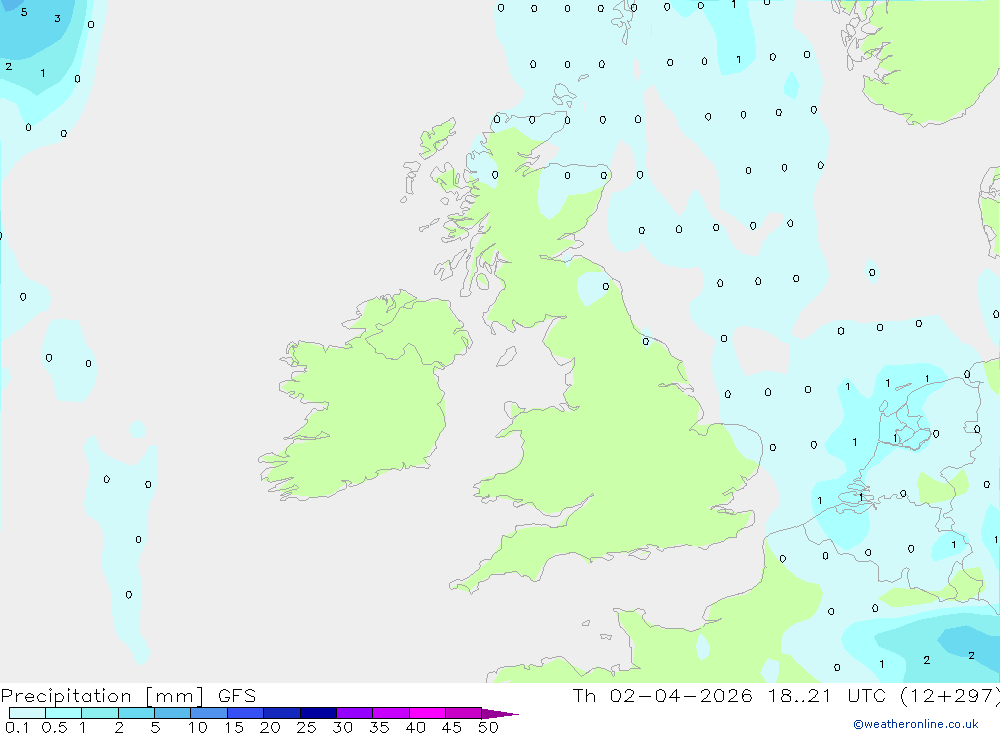
Task: Click the 'Precipitation [mm]' title text
Action: [103, 696]
